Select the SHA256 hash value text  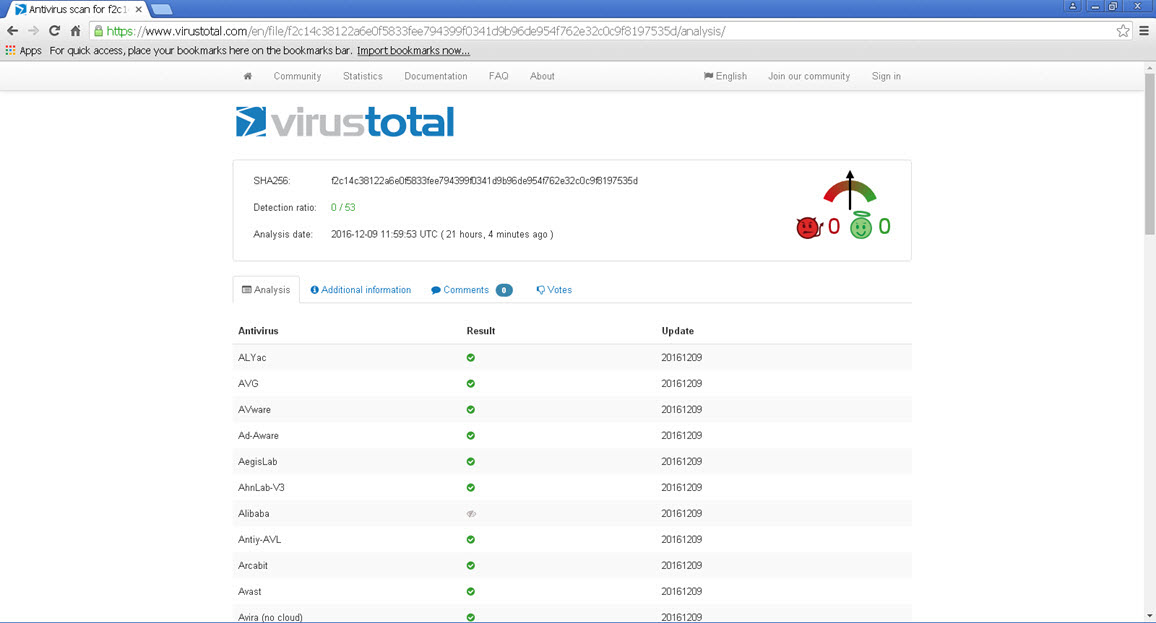click(484, 181)
